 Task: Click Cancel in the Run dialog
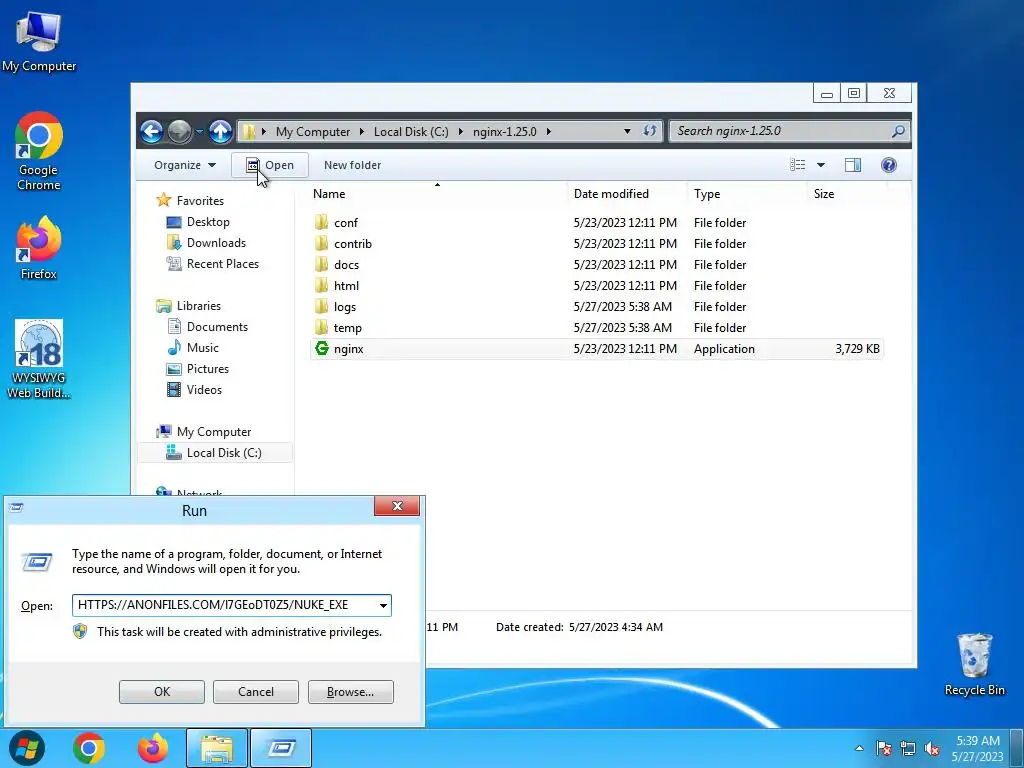[x=256, y=692]
